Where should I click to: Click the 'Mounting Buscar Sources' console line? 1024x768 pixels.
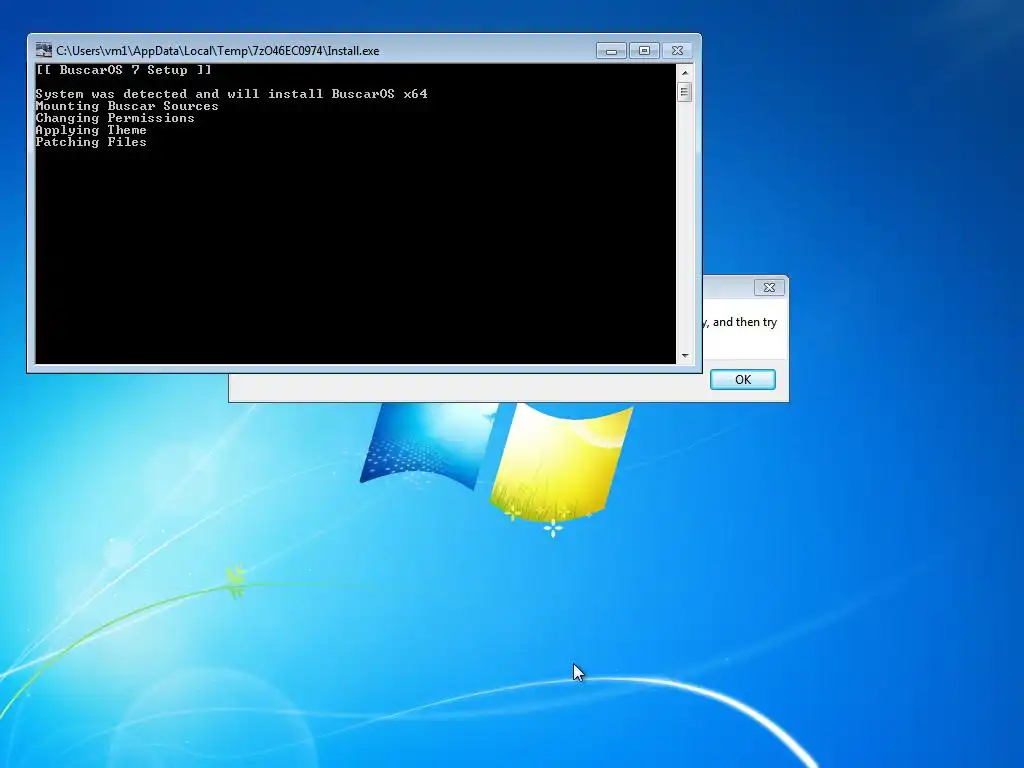[127, 106]
